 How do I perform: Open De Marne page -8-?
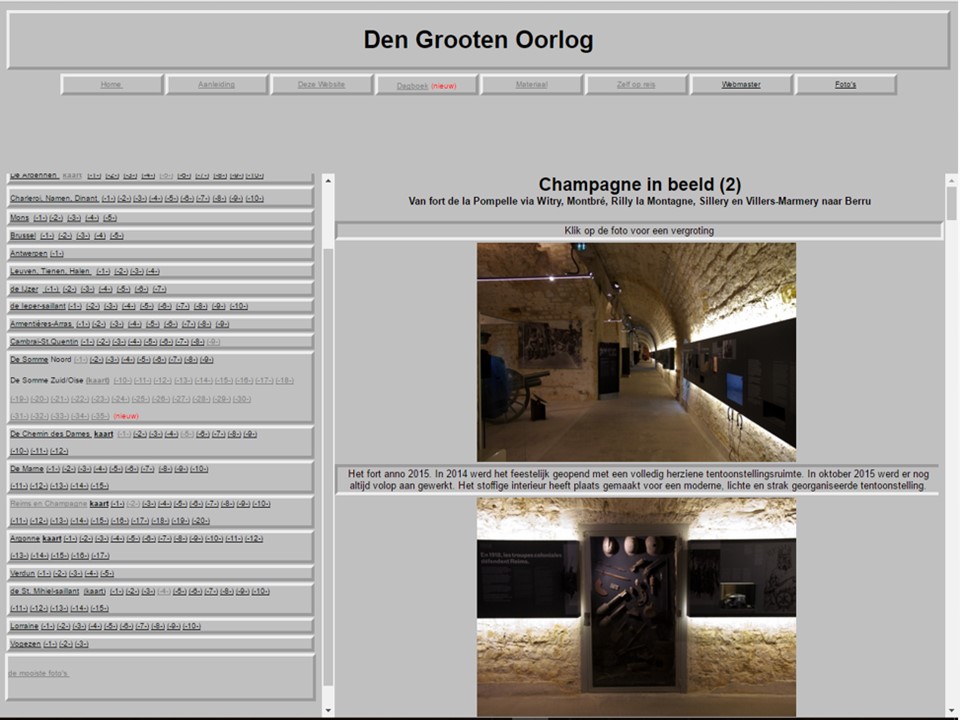[165, 469]
